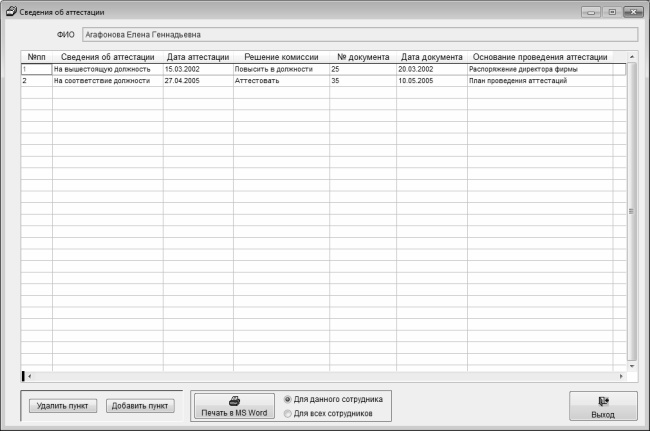Click 'Решение комиссии' column header

tap(281, 57)
